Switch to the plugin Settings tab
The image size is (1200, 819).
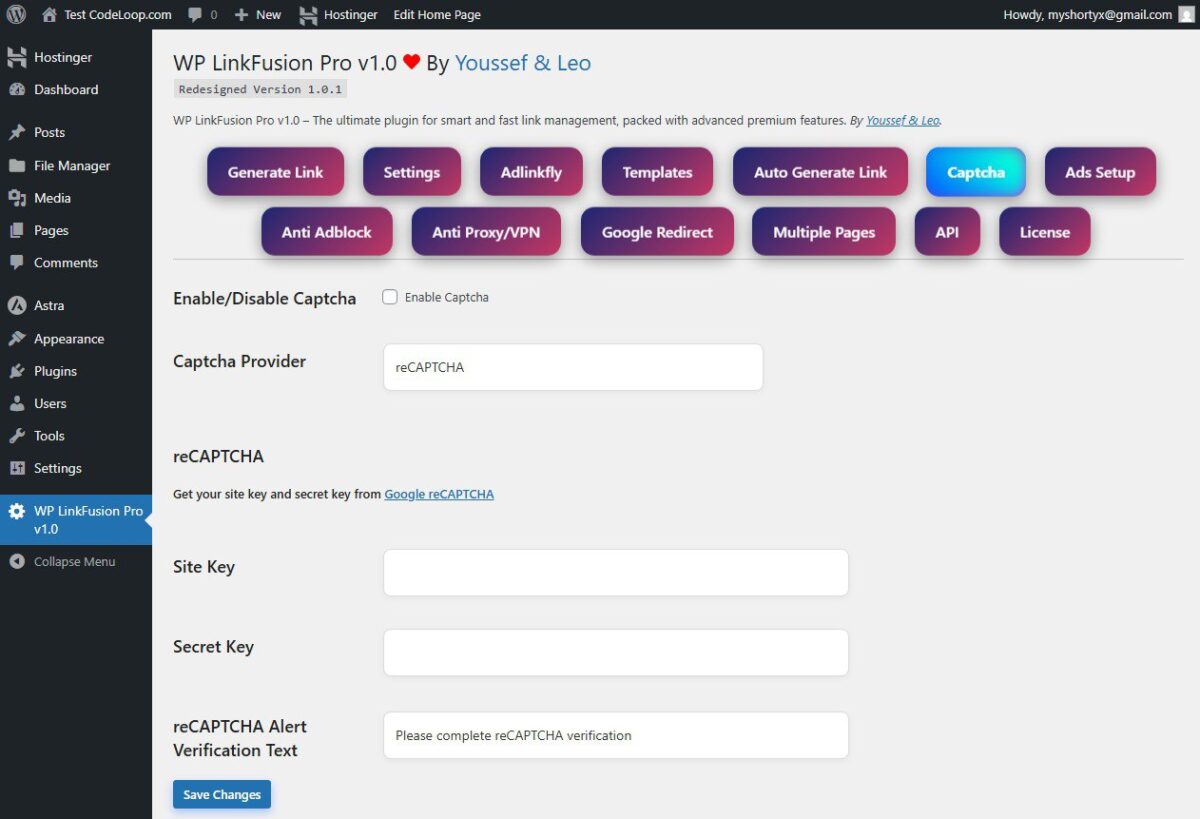[412, 172]
